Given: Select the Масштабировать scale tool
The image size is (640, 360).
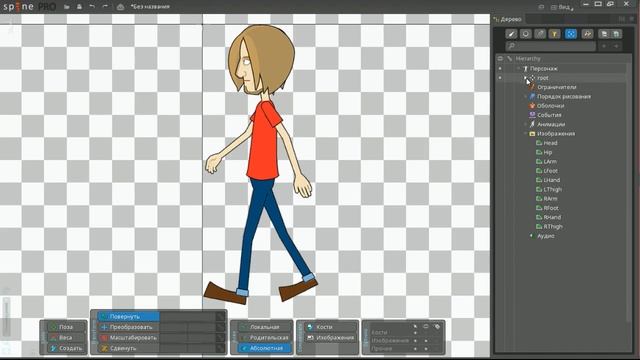Looking at the screenshot, I should point(129,338).
